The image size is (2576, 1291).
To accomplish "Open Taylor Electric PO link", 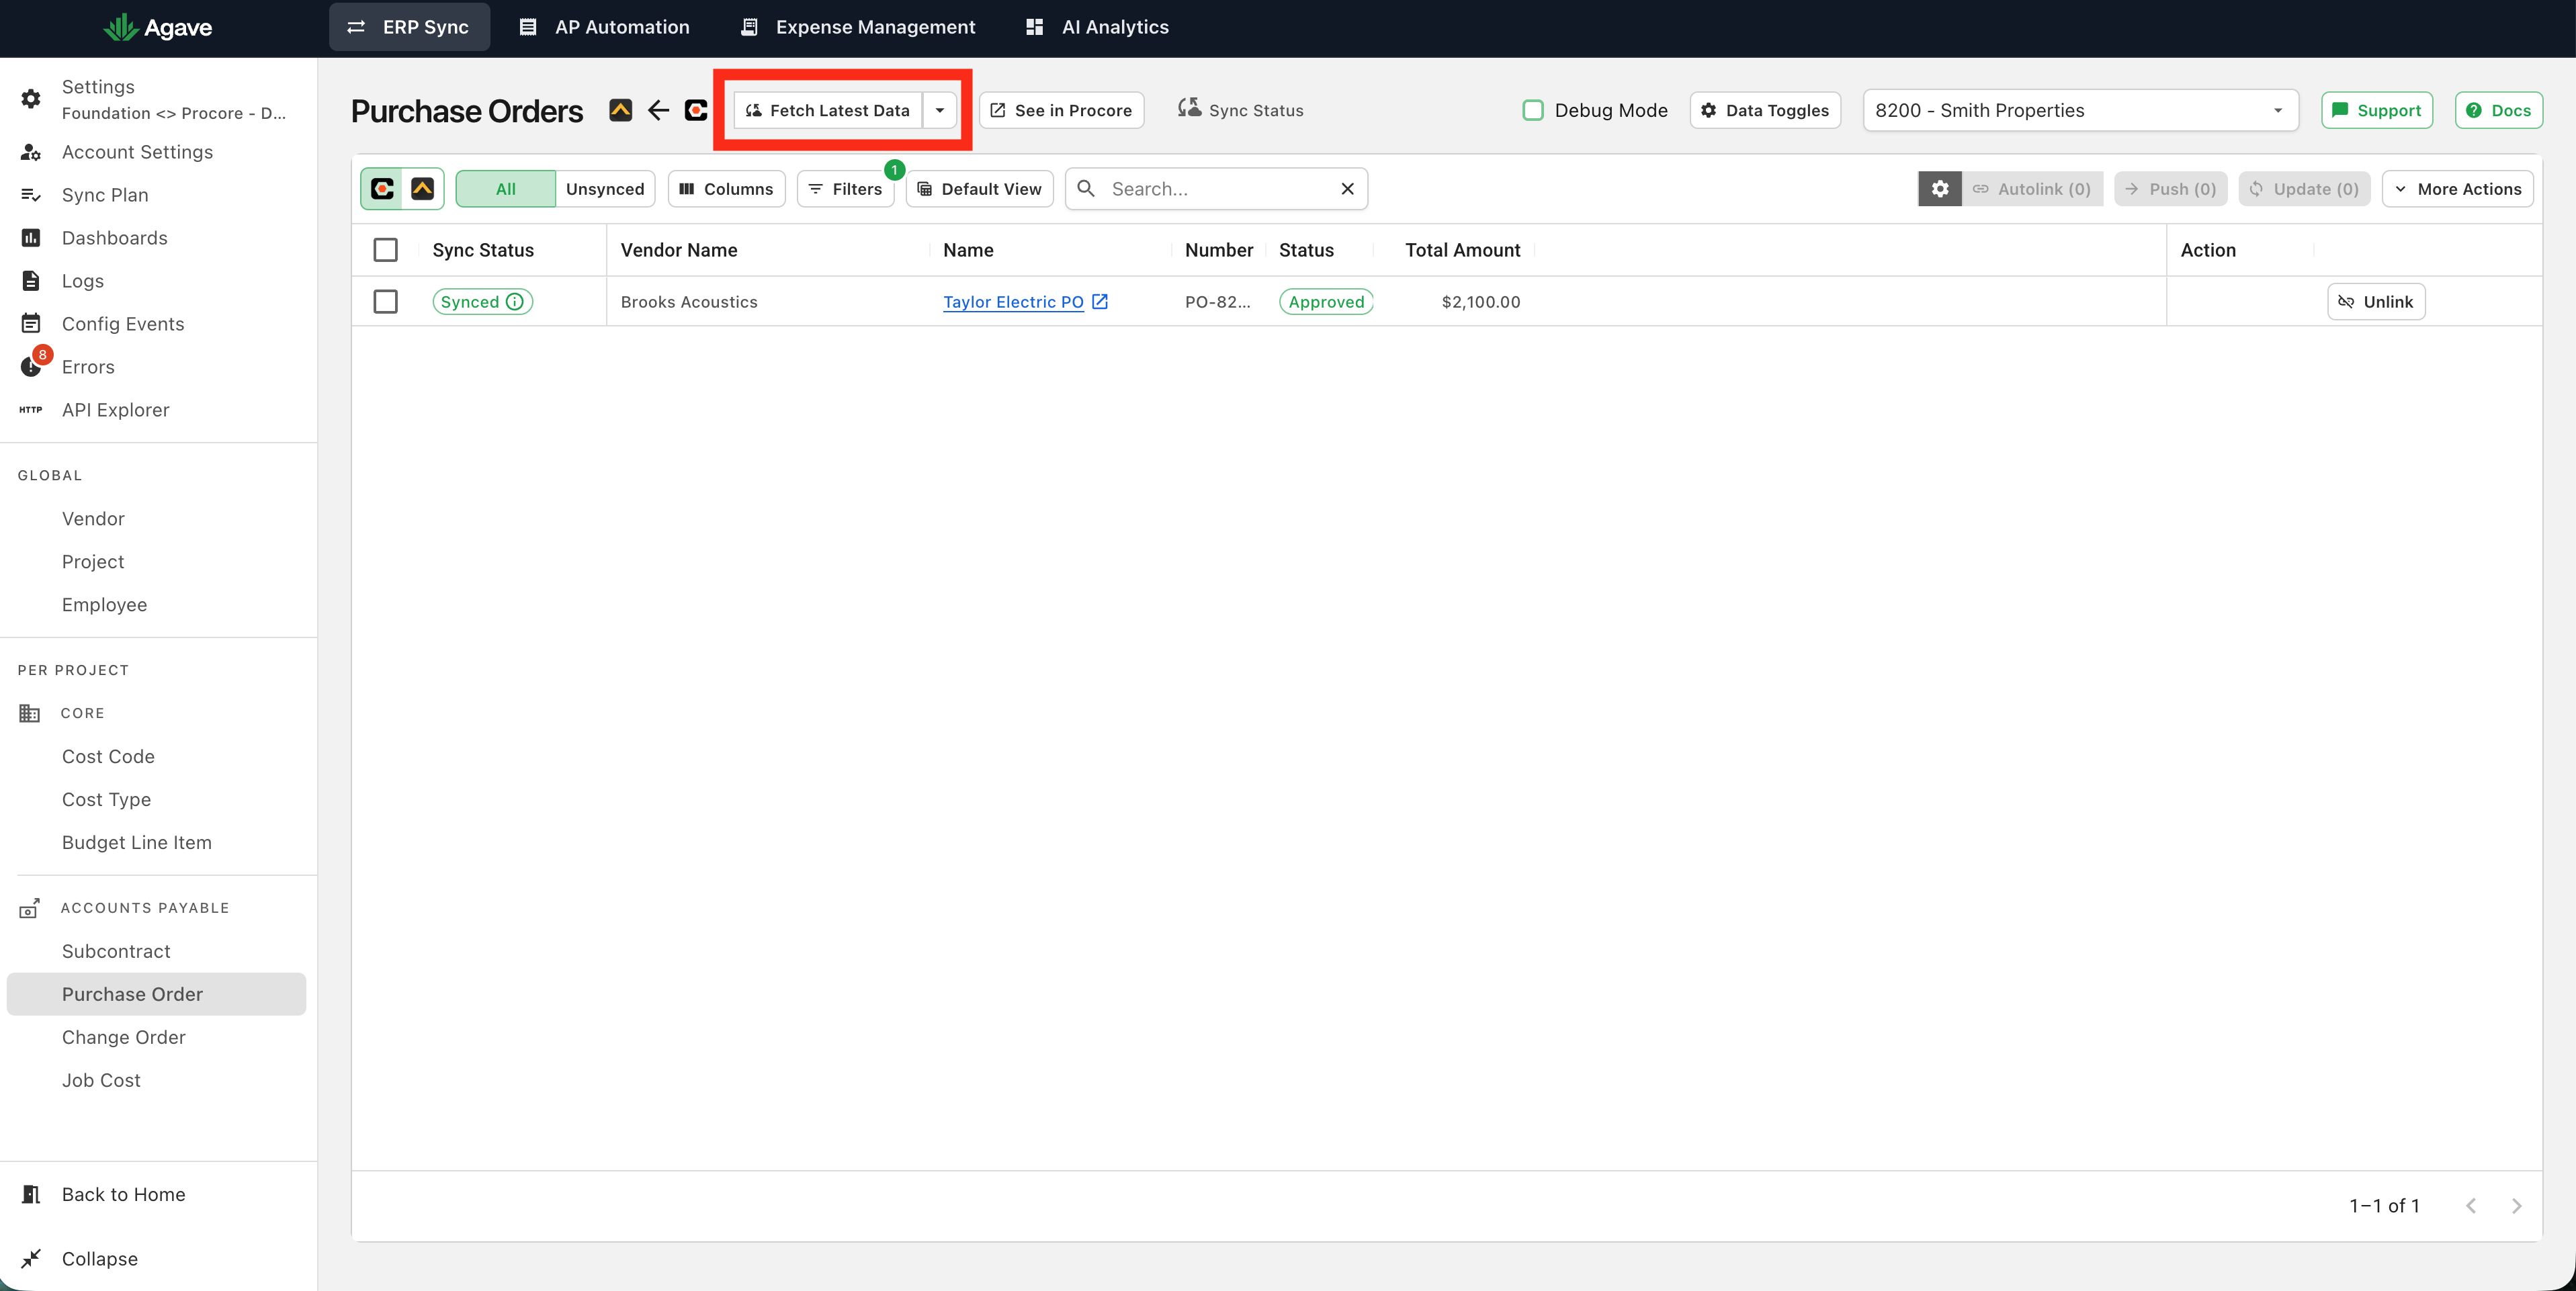I will click(1013, 302).
